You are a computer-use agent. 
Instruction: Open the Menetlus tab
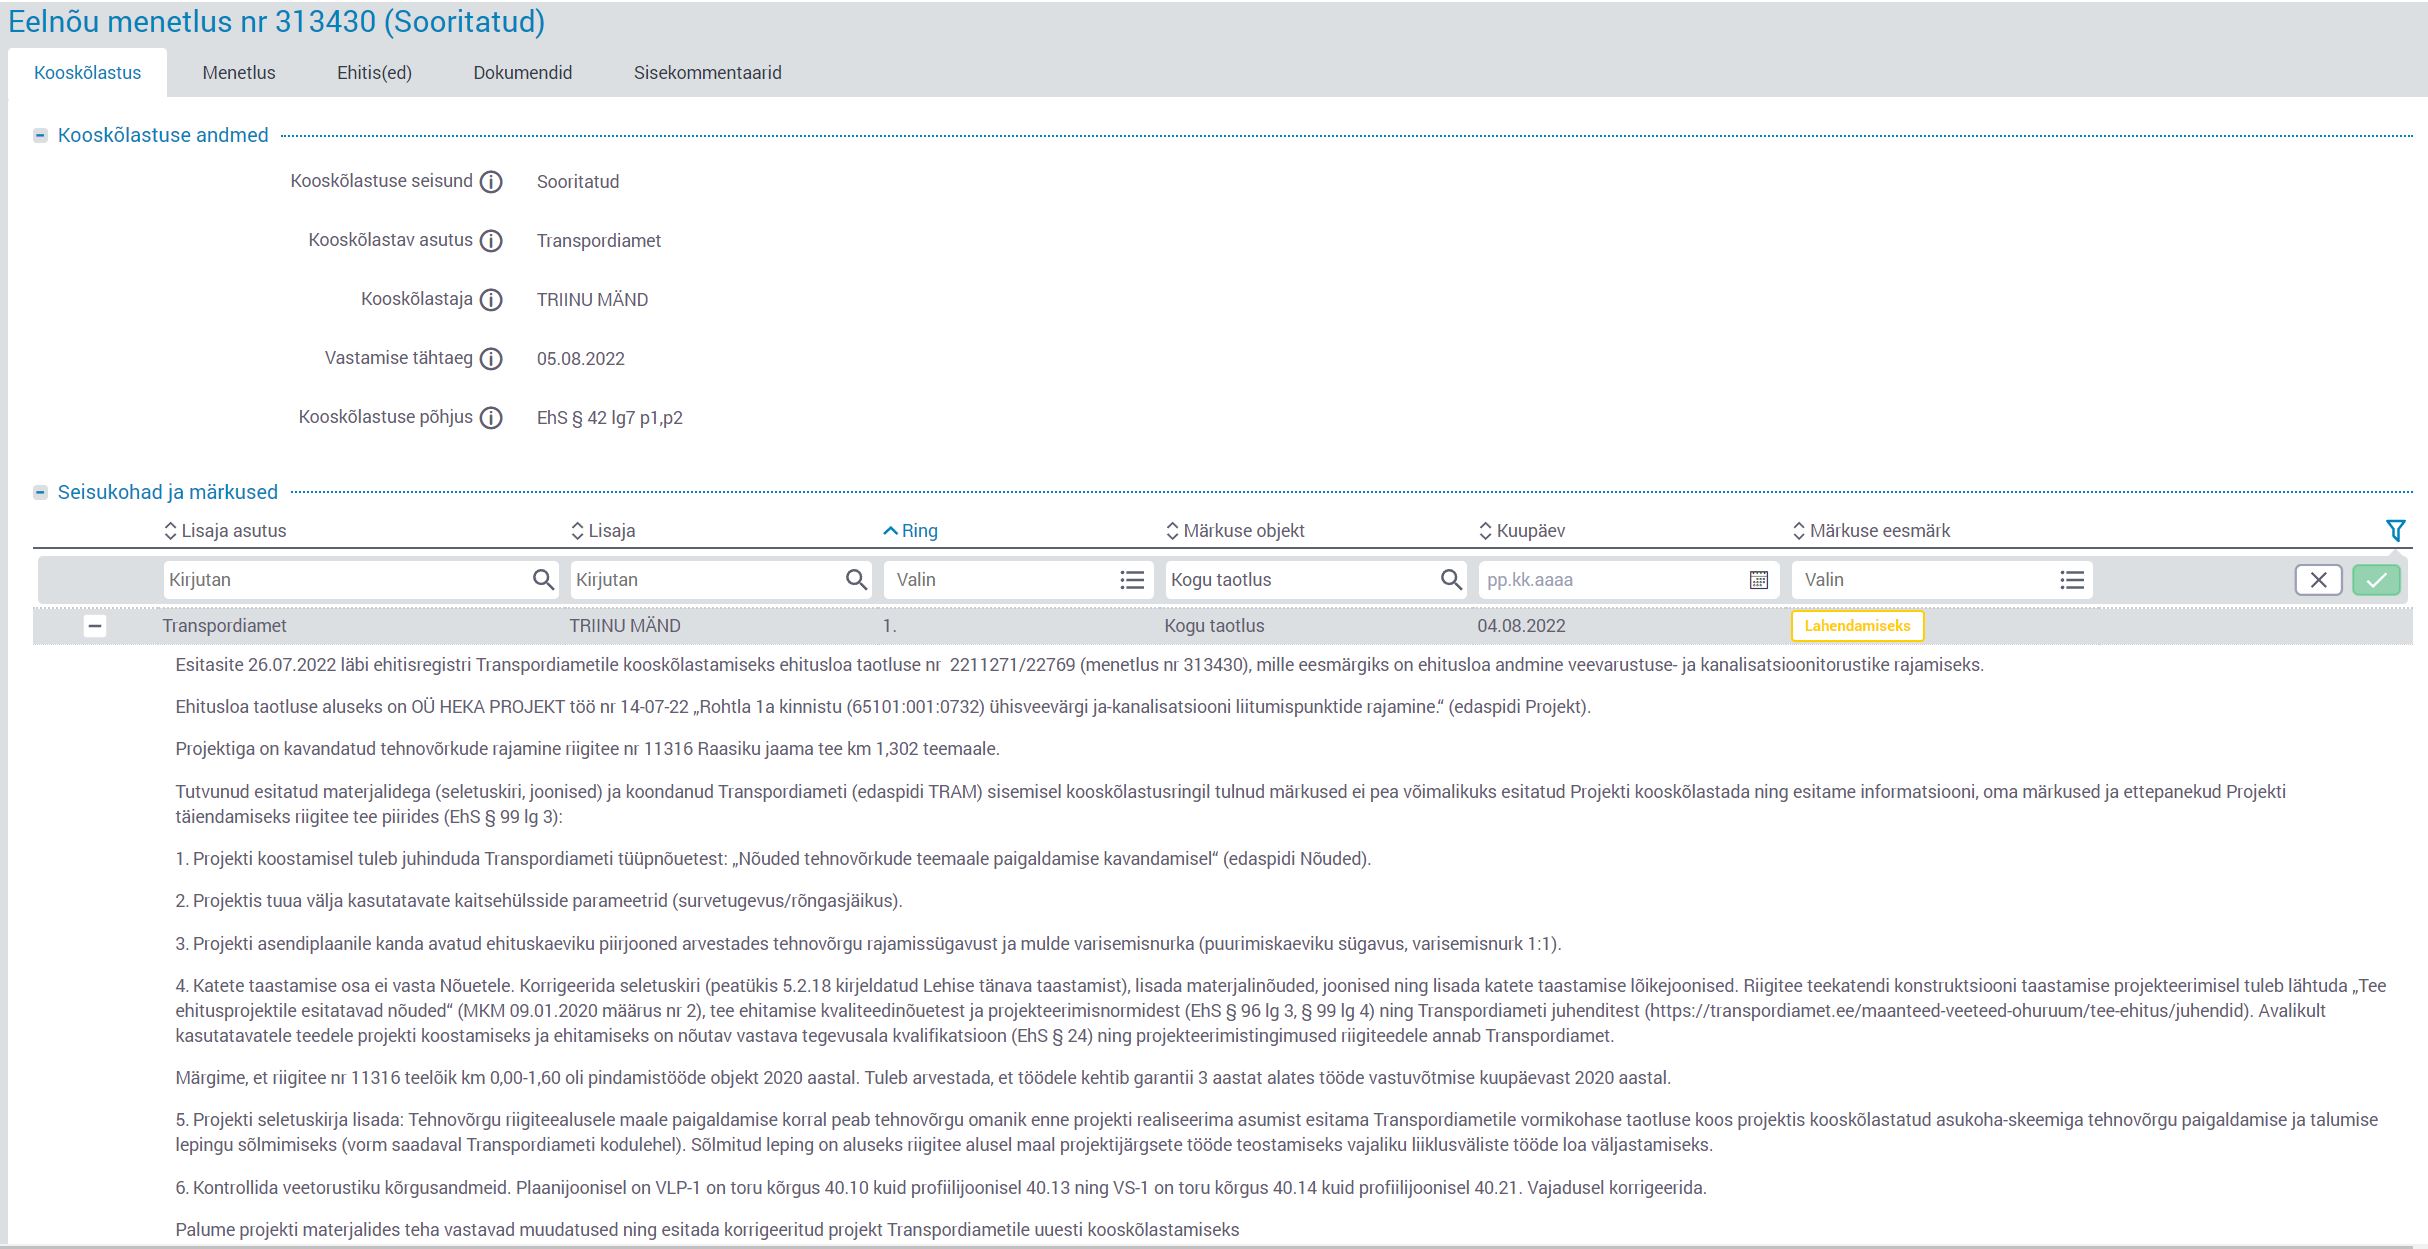coord(239,73)
